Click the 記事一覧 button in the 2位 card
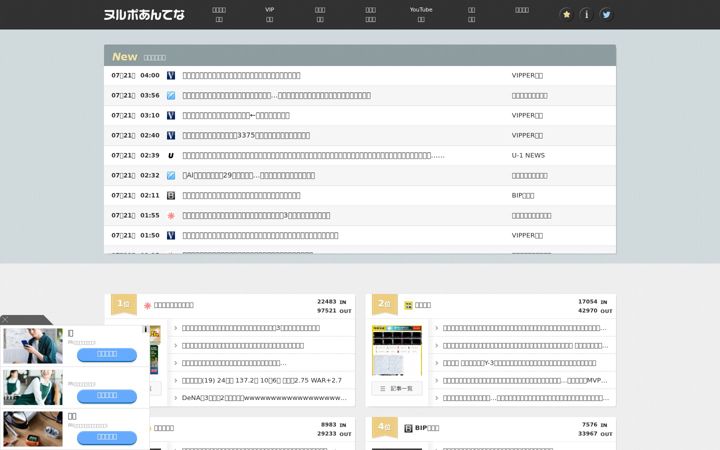This screenshot has height=450, width=720. [396, 388]
